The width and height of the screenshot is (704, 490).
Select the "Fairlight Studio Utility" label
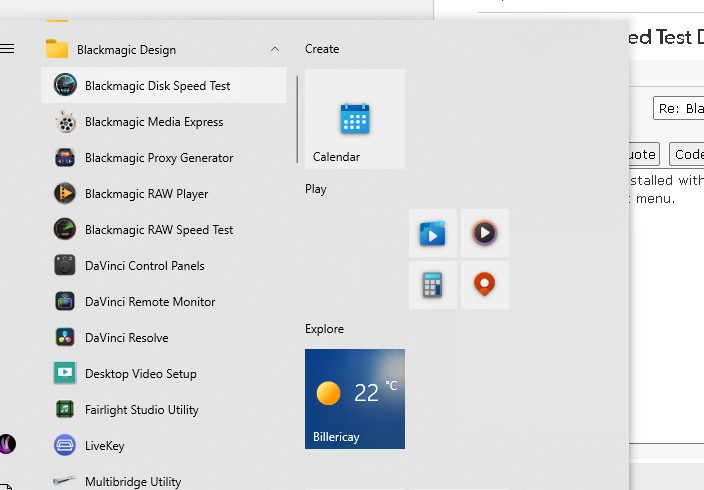pos(142,410)
